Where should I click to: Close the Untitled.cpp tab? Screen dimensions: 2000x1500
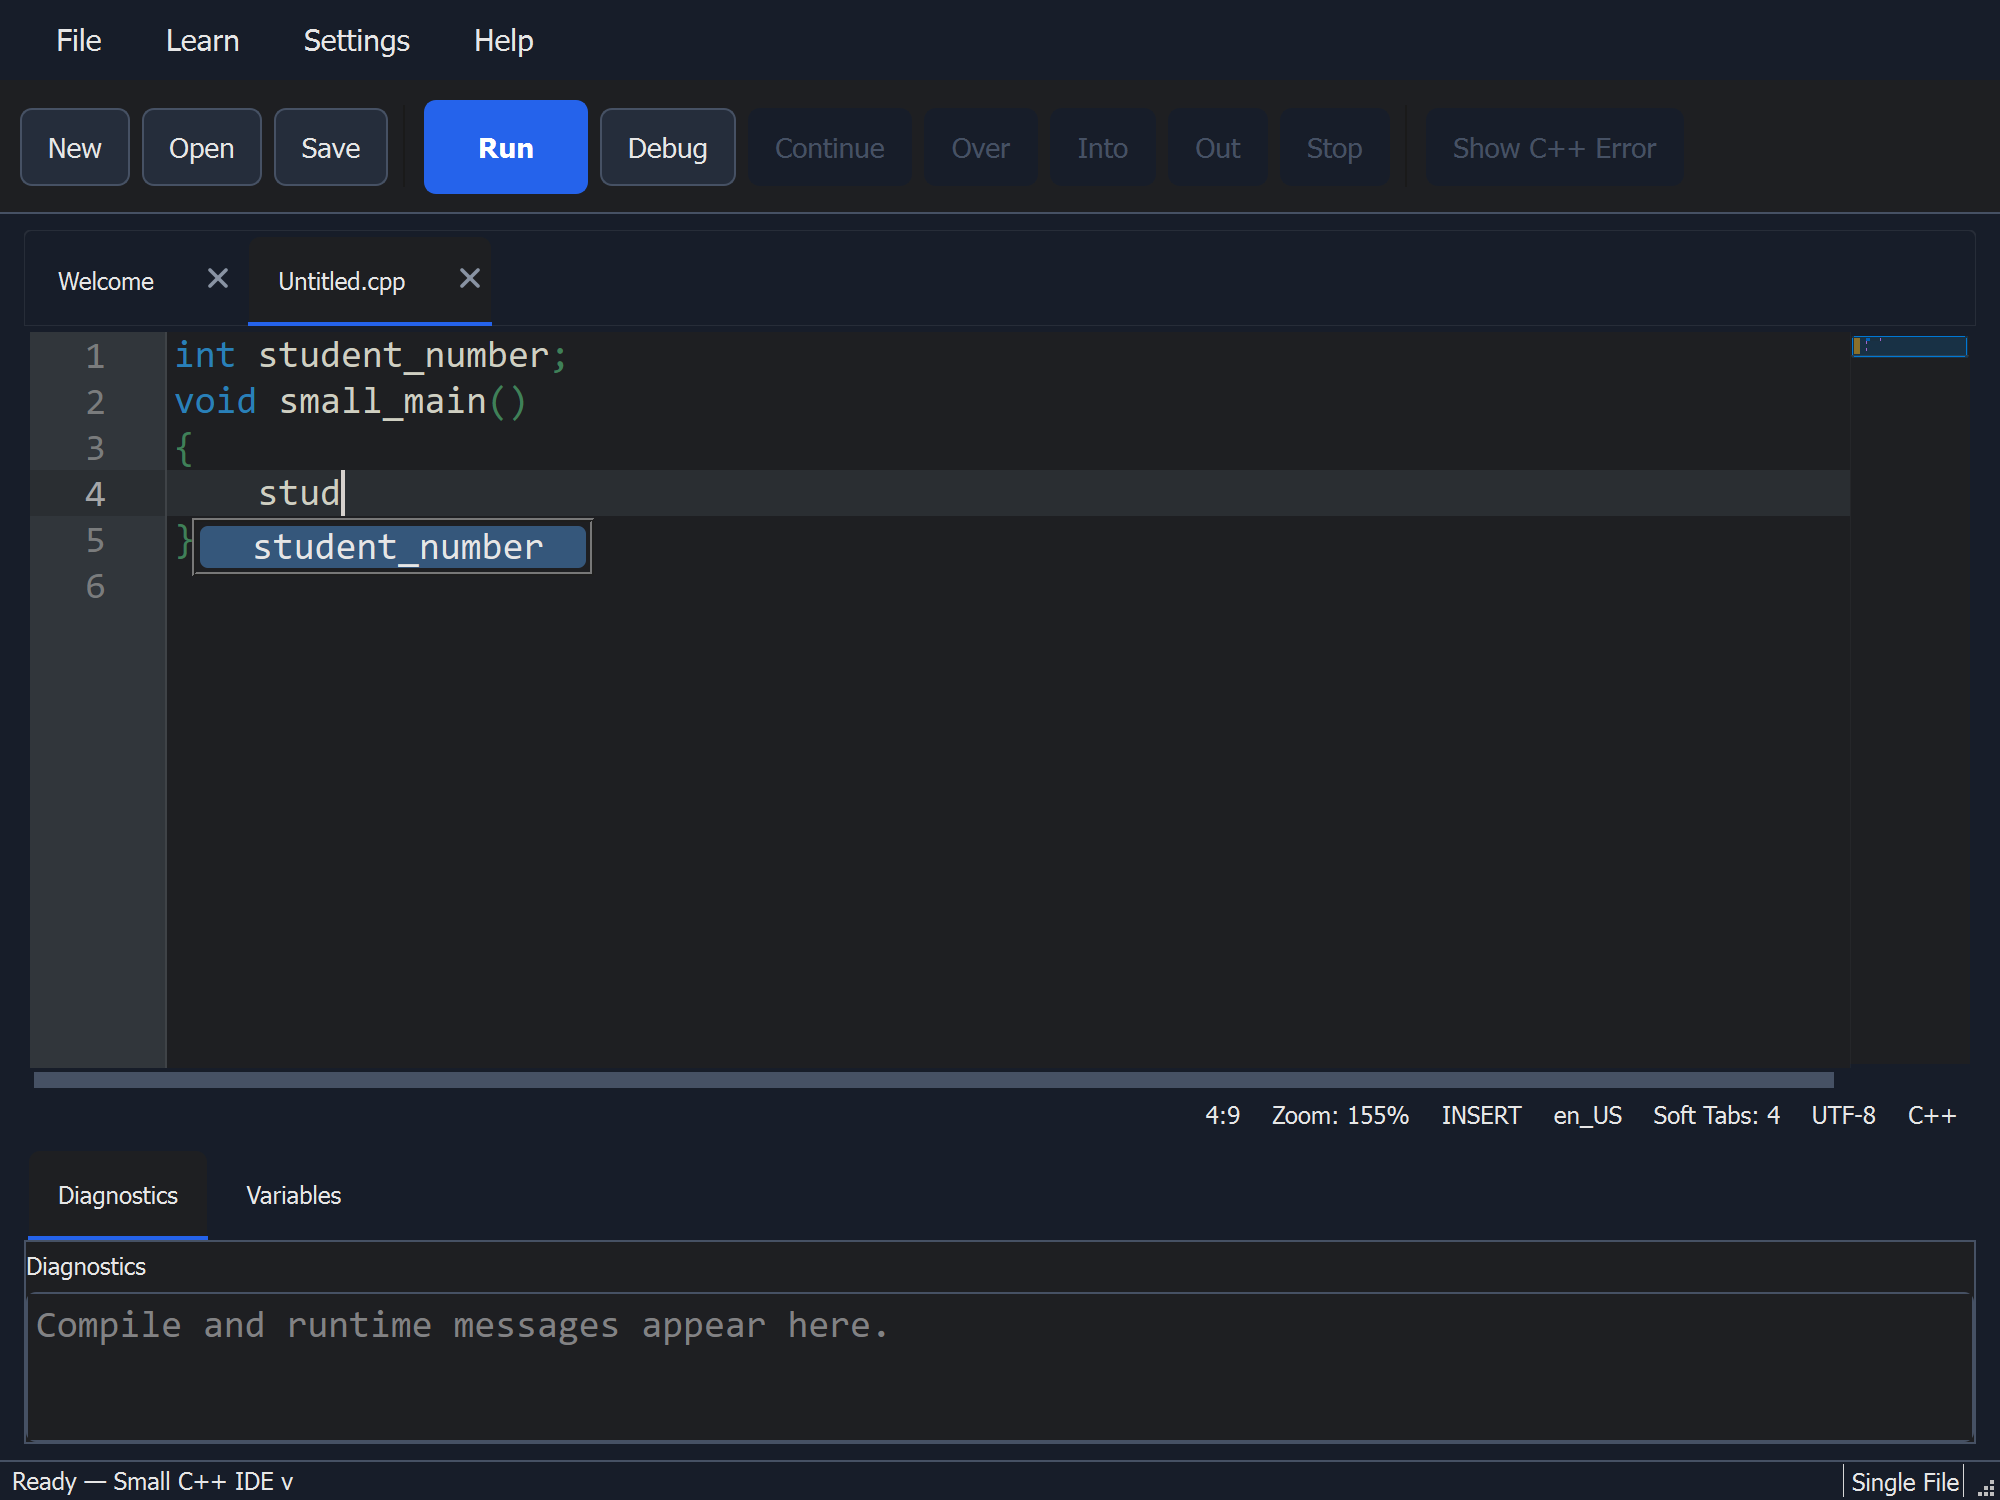point(469,279)
